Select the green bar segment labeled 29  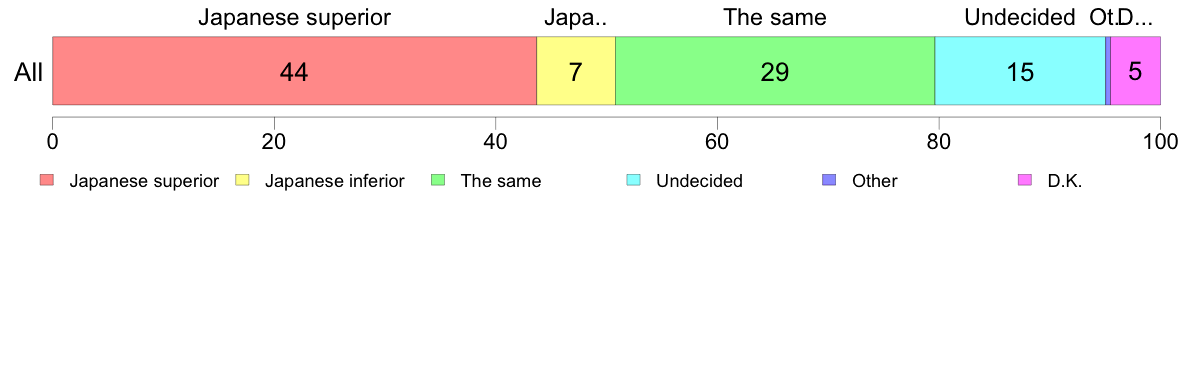[x=775, y=70]
